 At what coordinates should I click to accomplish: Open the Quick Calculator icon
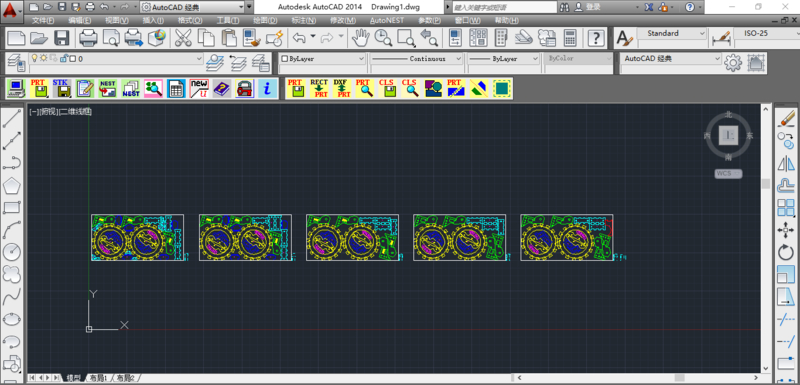pos(570,38)
